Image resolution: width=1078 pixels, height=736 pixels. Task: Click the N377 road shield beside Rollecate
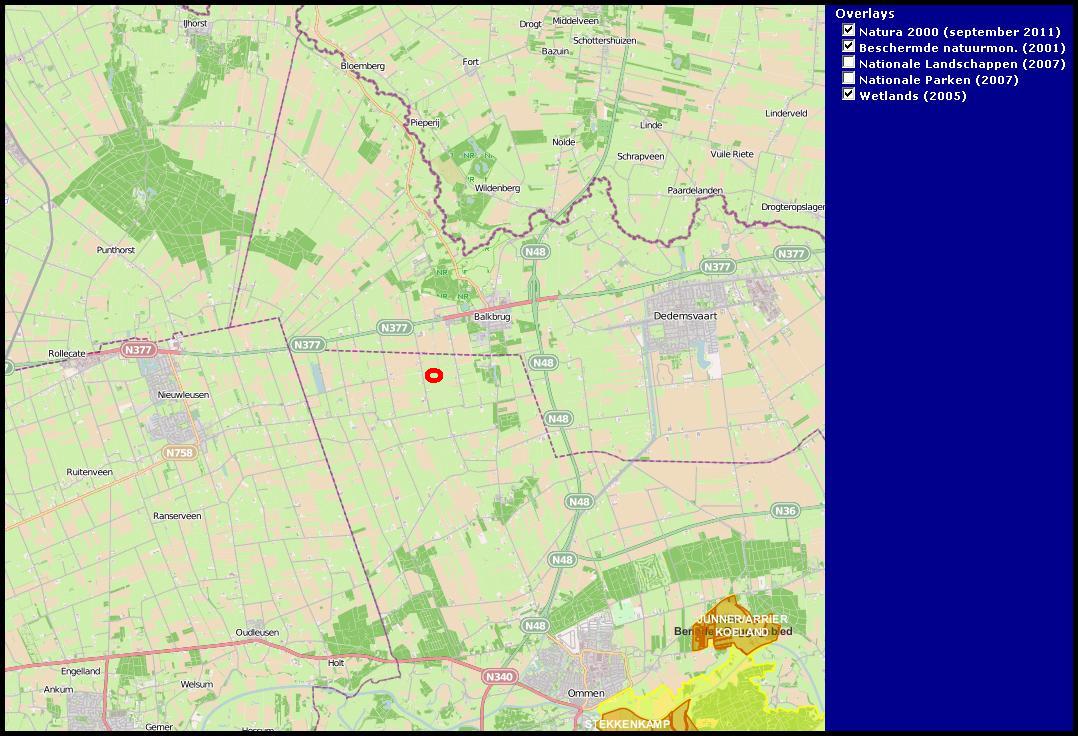138,350
